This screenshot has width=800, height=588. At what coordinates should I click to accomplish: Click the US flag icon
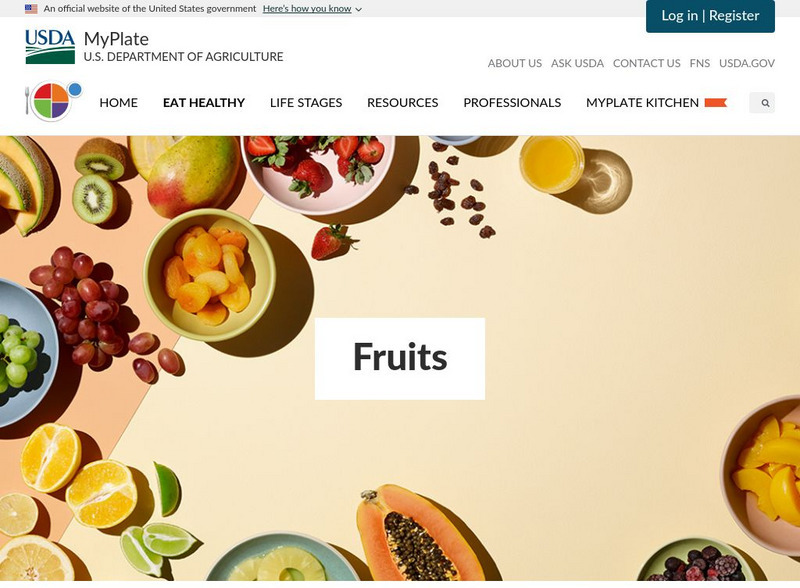[31, 9]
